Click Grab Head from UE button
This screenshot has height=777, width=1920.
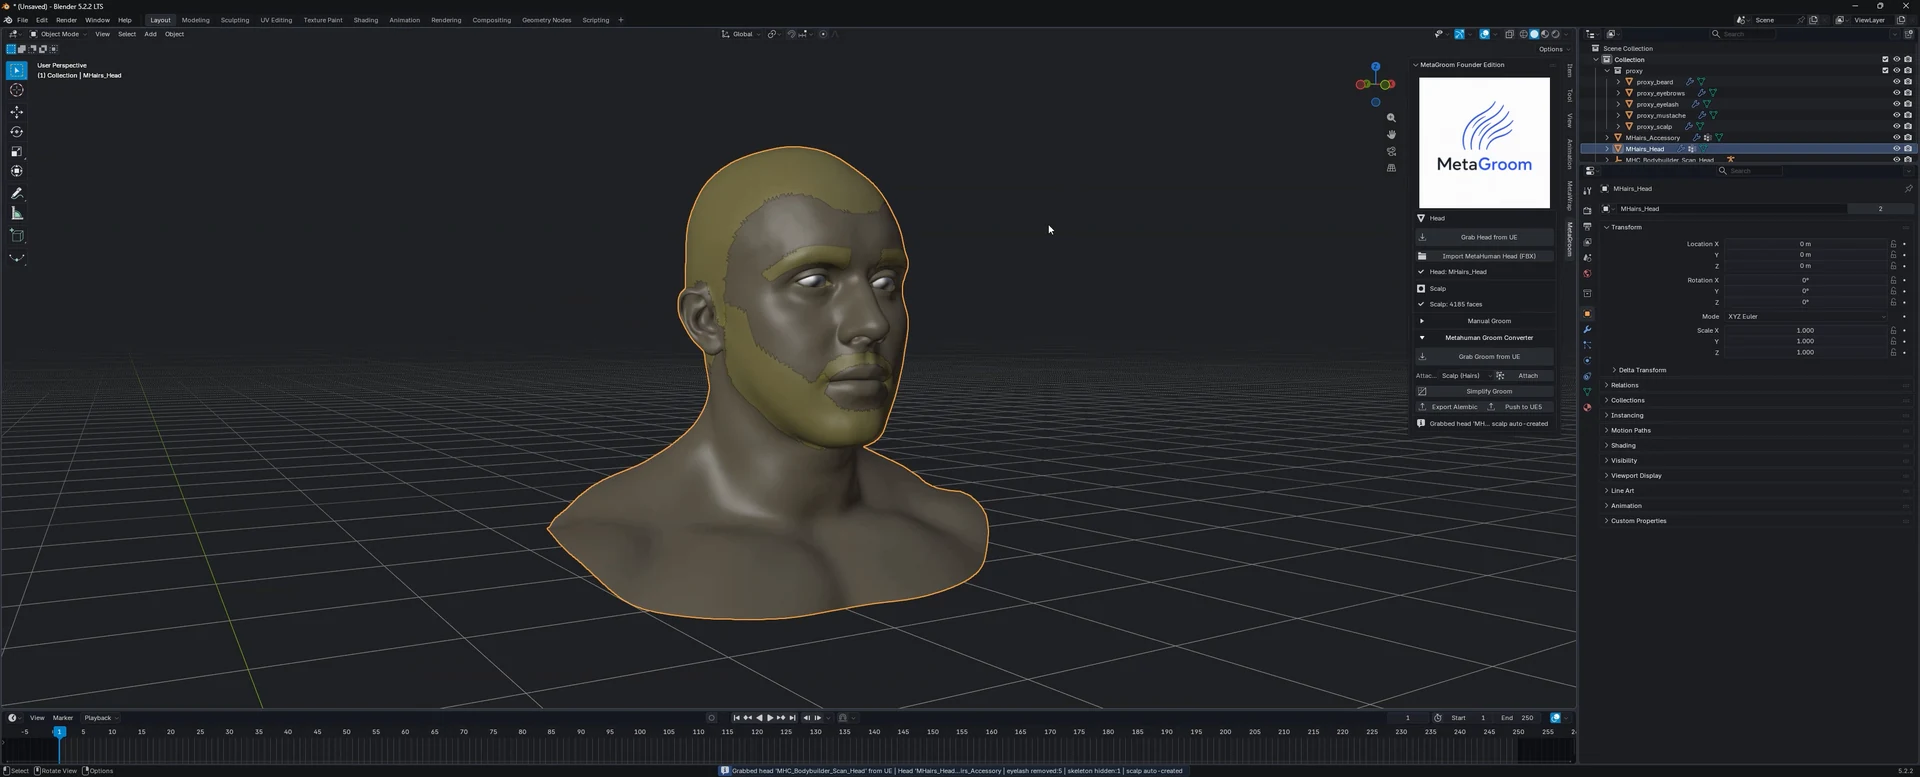pyautogui.click(x=1485, y=237)
